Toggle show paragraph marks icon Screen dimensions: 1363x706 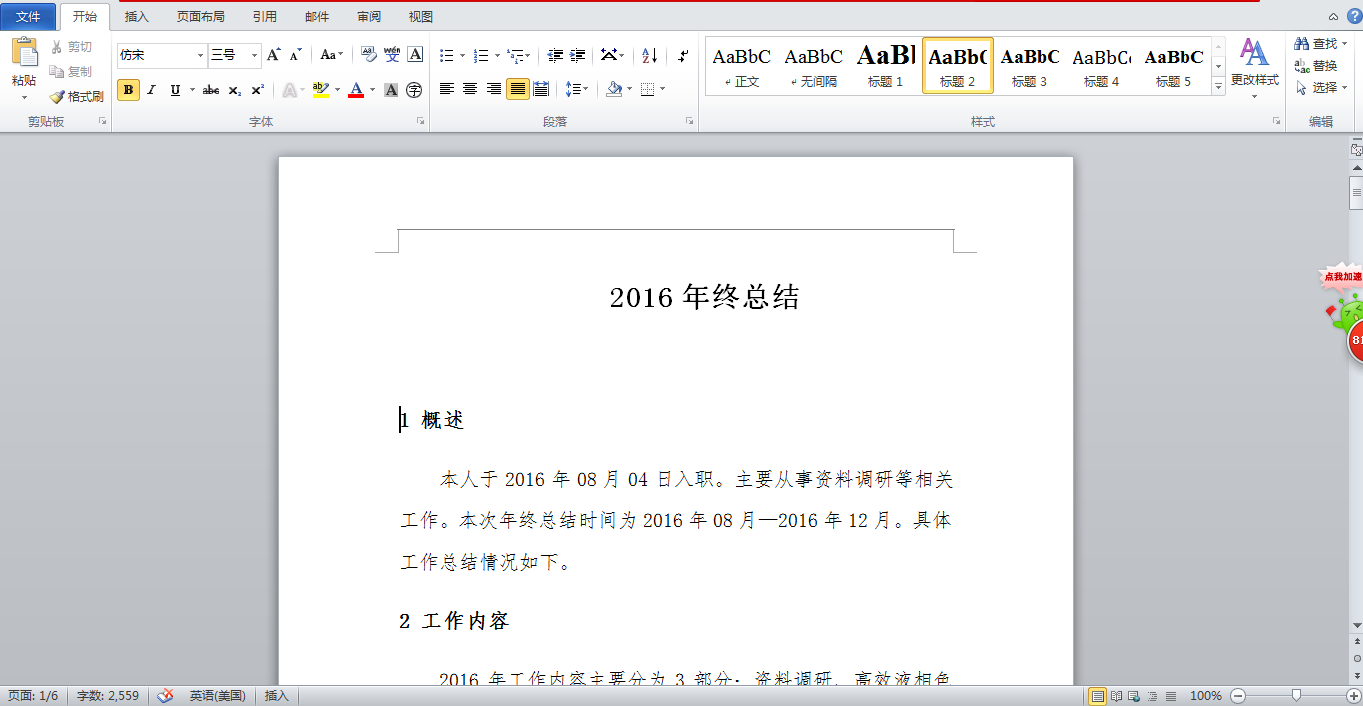[x=682, y=56]
